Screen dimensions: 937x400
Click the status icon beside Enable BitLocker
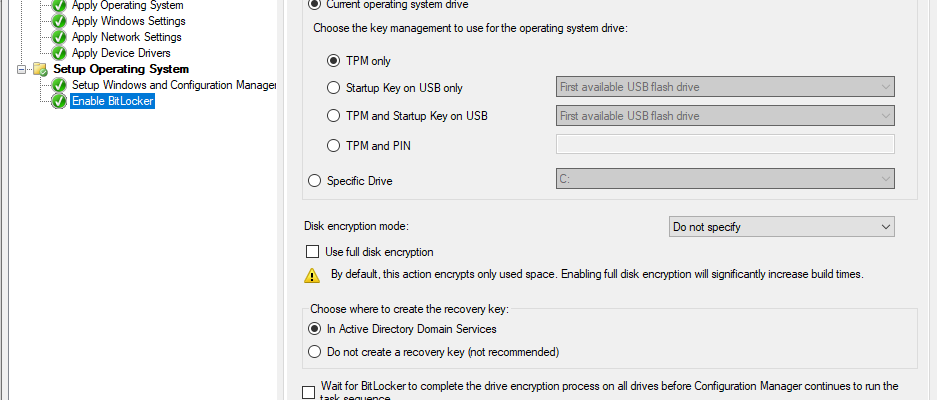[59, 102]
